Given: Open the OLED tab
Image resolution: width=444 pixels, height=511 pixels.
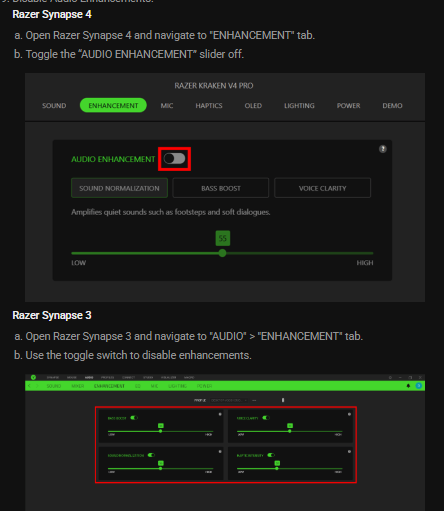Looking at the screenshot, I should click(x=253, y=106).
